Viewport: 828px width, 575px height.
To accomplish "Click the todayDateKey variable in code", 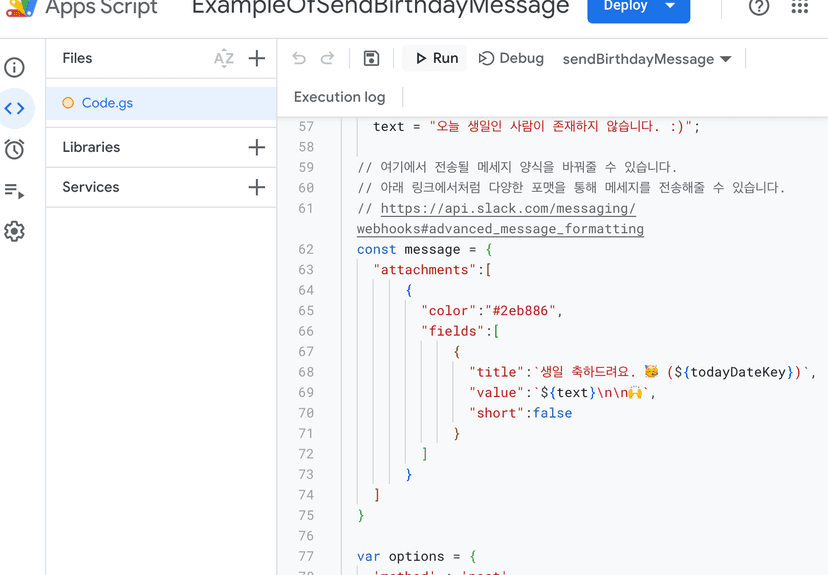I will point(738,372).
